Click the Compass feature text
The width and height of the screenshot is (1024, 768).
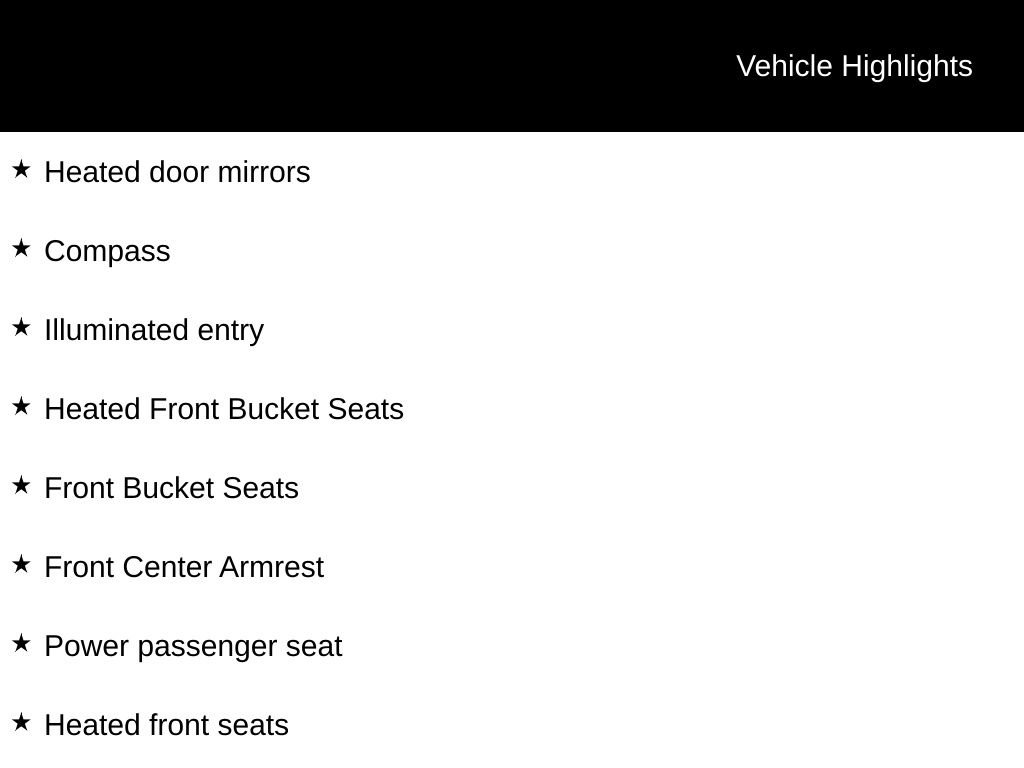(x=107, y=252)
